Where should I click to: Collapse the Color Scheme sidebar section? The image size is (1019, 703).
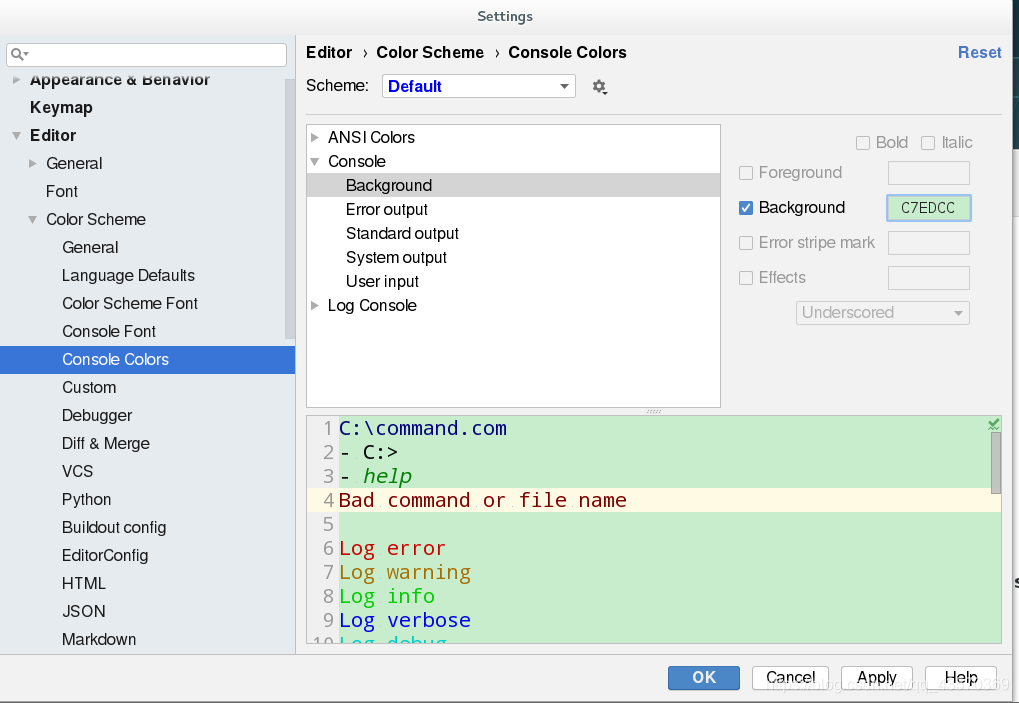pos(33,220)
